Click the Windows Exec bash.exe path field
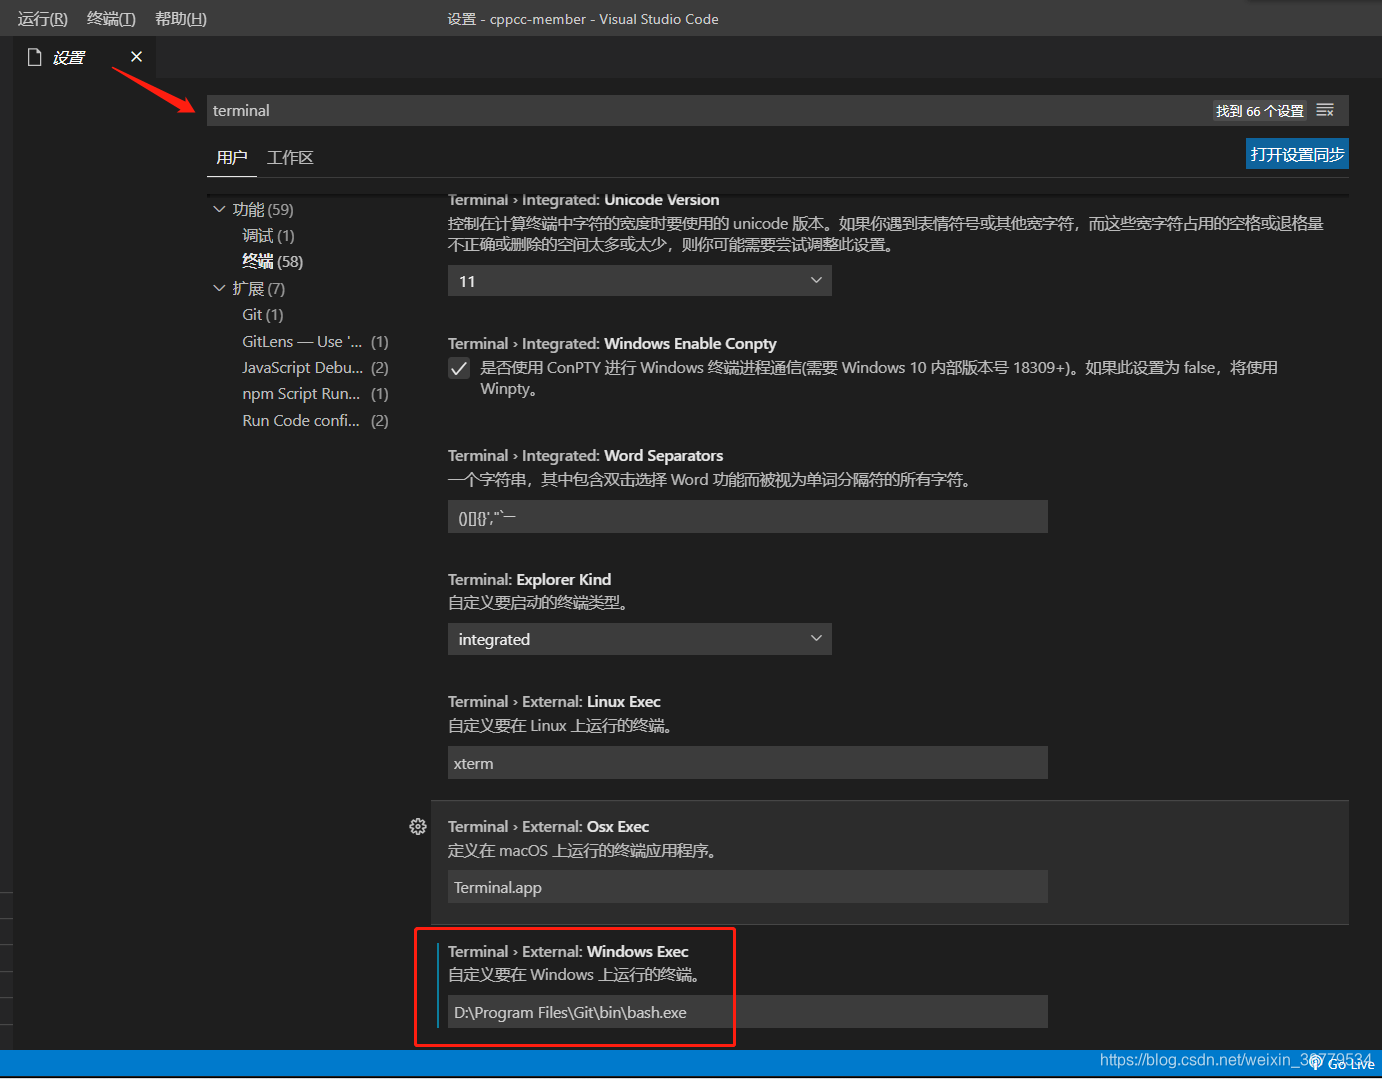Screen dimensions: 1382x1079 click(x=747, y=1012)
